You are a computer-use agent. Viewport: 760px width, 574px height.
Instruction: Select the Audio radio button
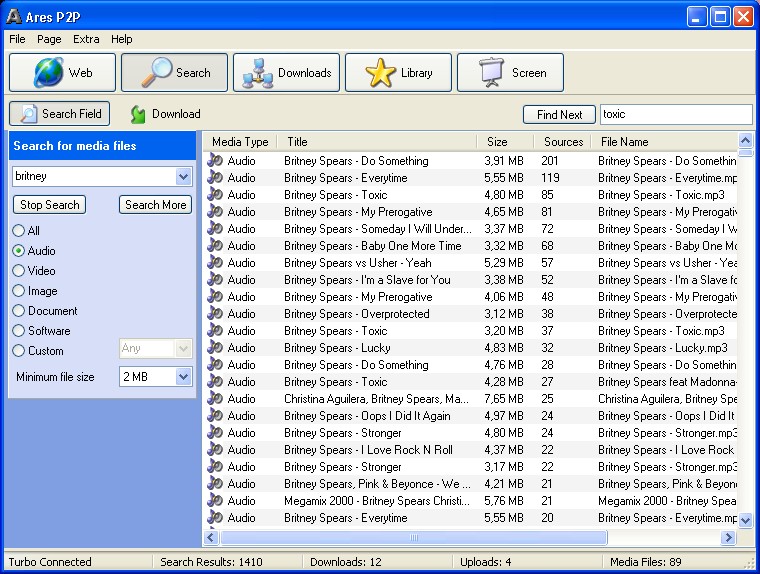click(x=18, y=251)
